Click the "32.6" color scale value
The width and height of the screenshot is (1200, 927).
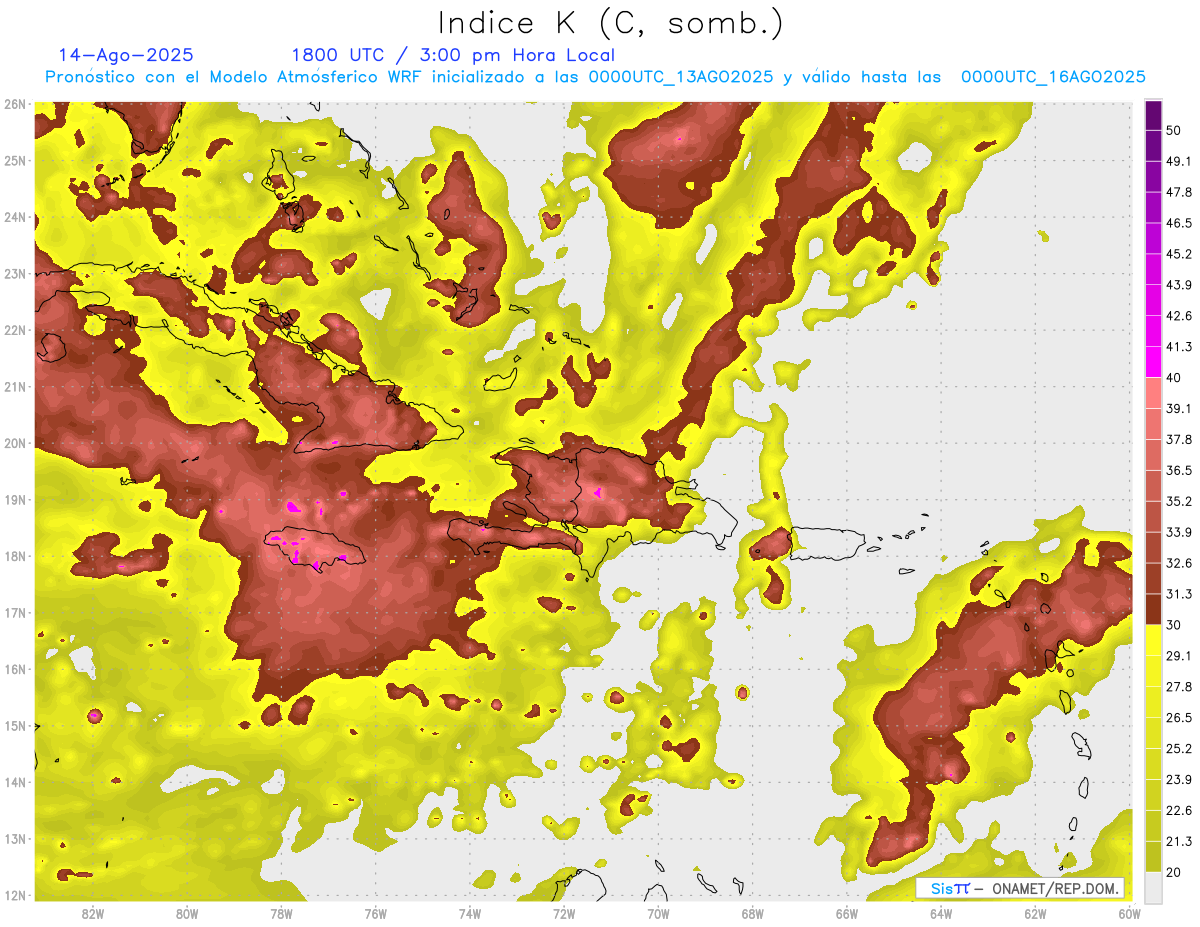click(1179, 563)
